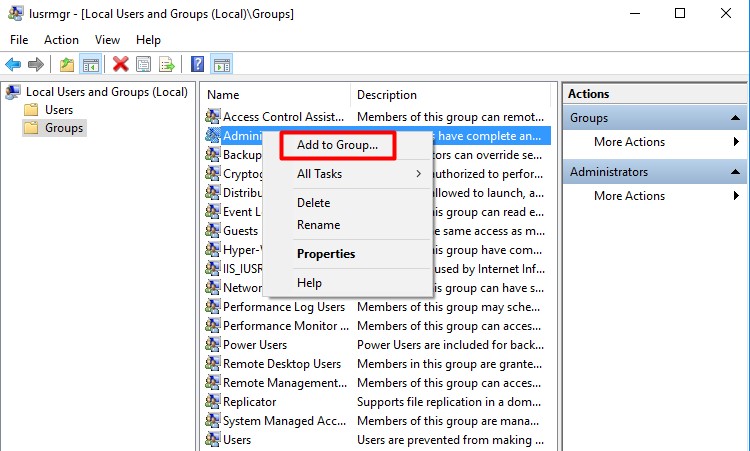Collapse the Groups section header in Actions
This screenshot has height=451, width=750.
point(735,118)
